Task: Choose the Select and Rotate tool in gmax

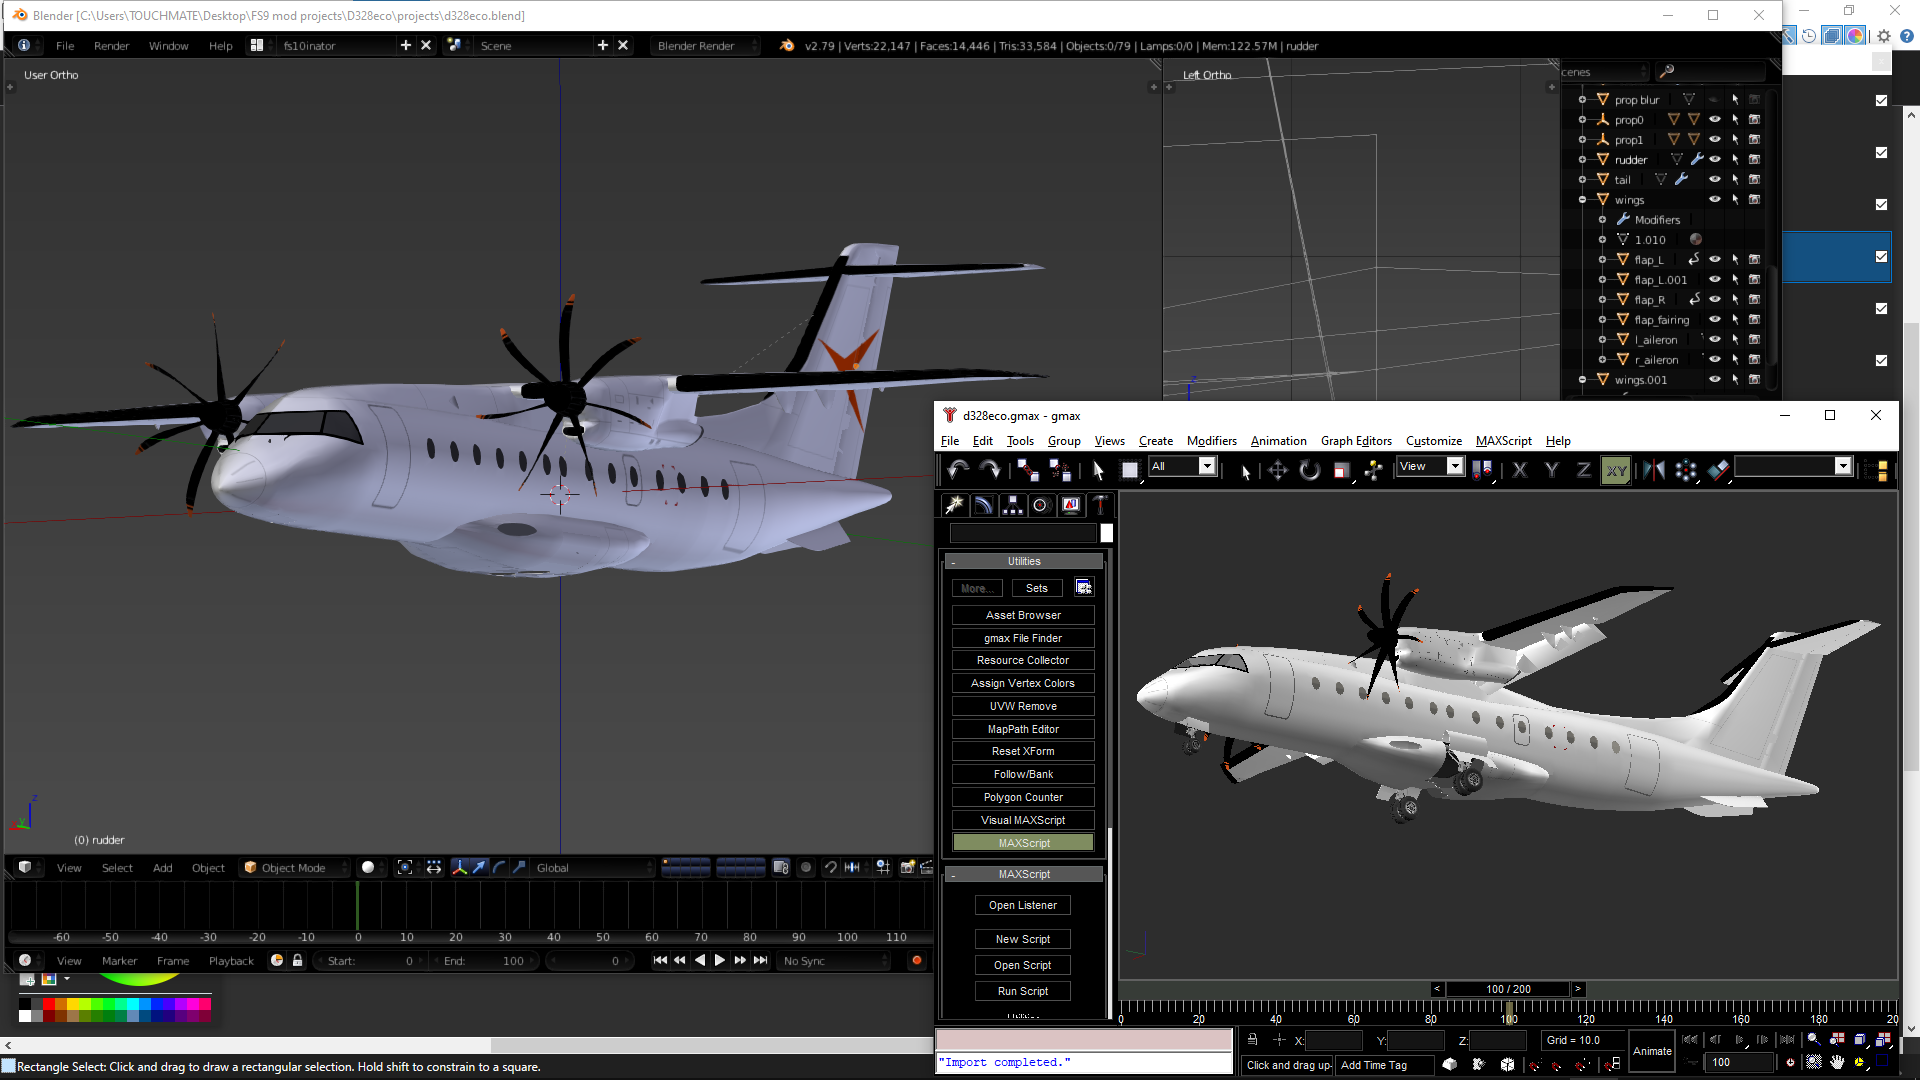Action: point(1310,470)
